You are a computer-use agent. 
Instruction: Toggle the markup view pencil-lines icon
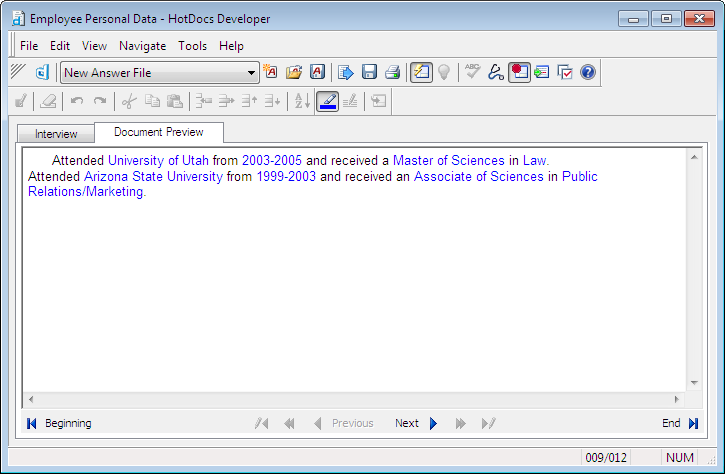(350, 101)
